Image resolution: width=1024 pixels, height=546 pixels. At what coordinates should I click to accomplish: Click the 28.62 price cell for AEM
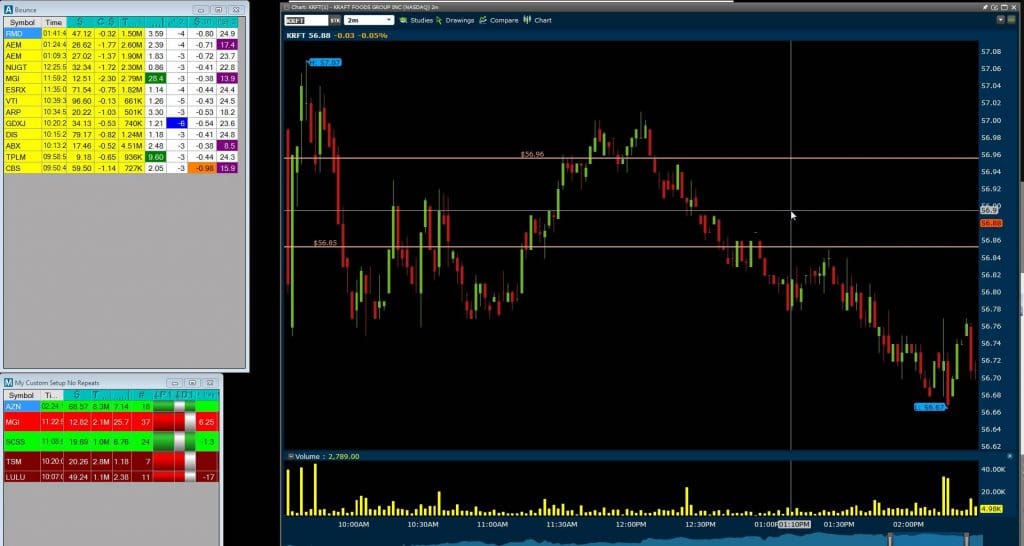[81, 45]
